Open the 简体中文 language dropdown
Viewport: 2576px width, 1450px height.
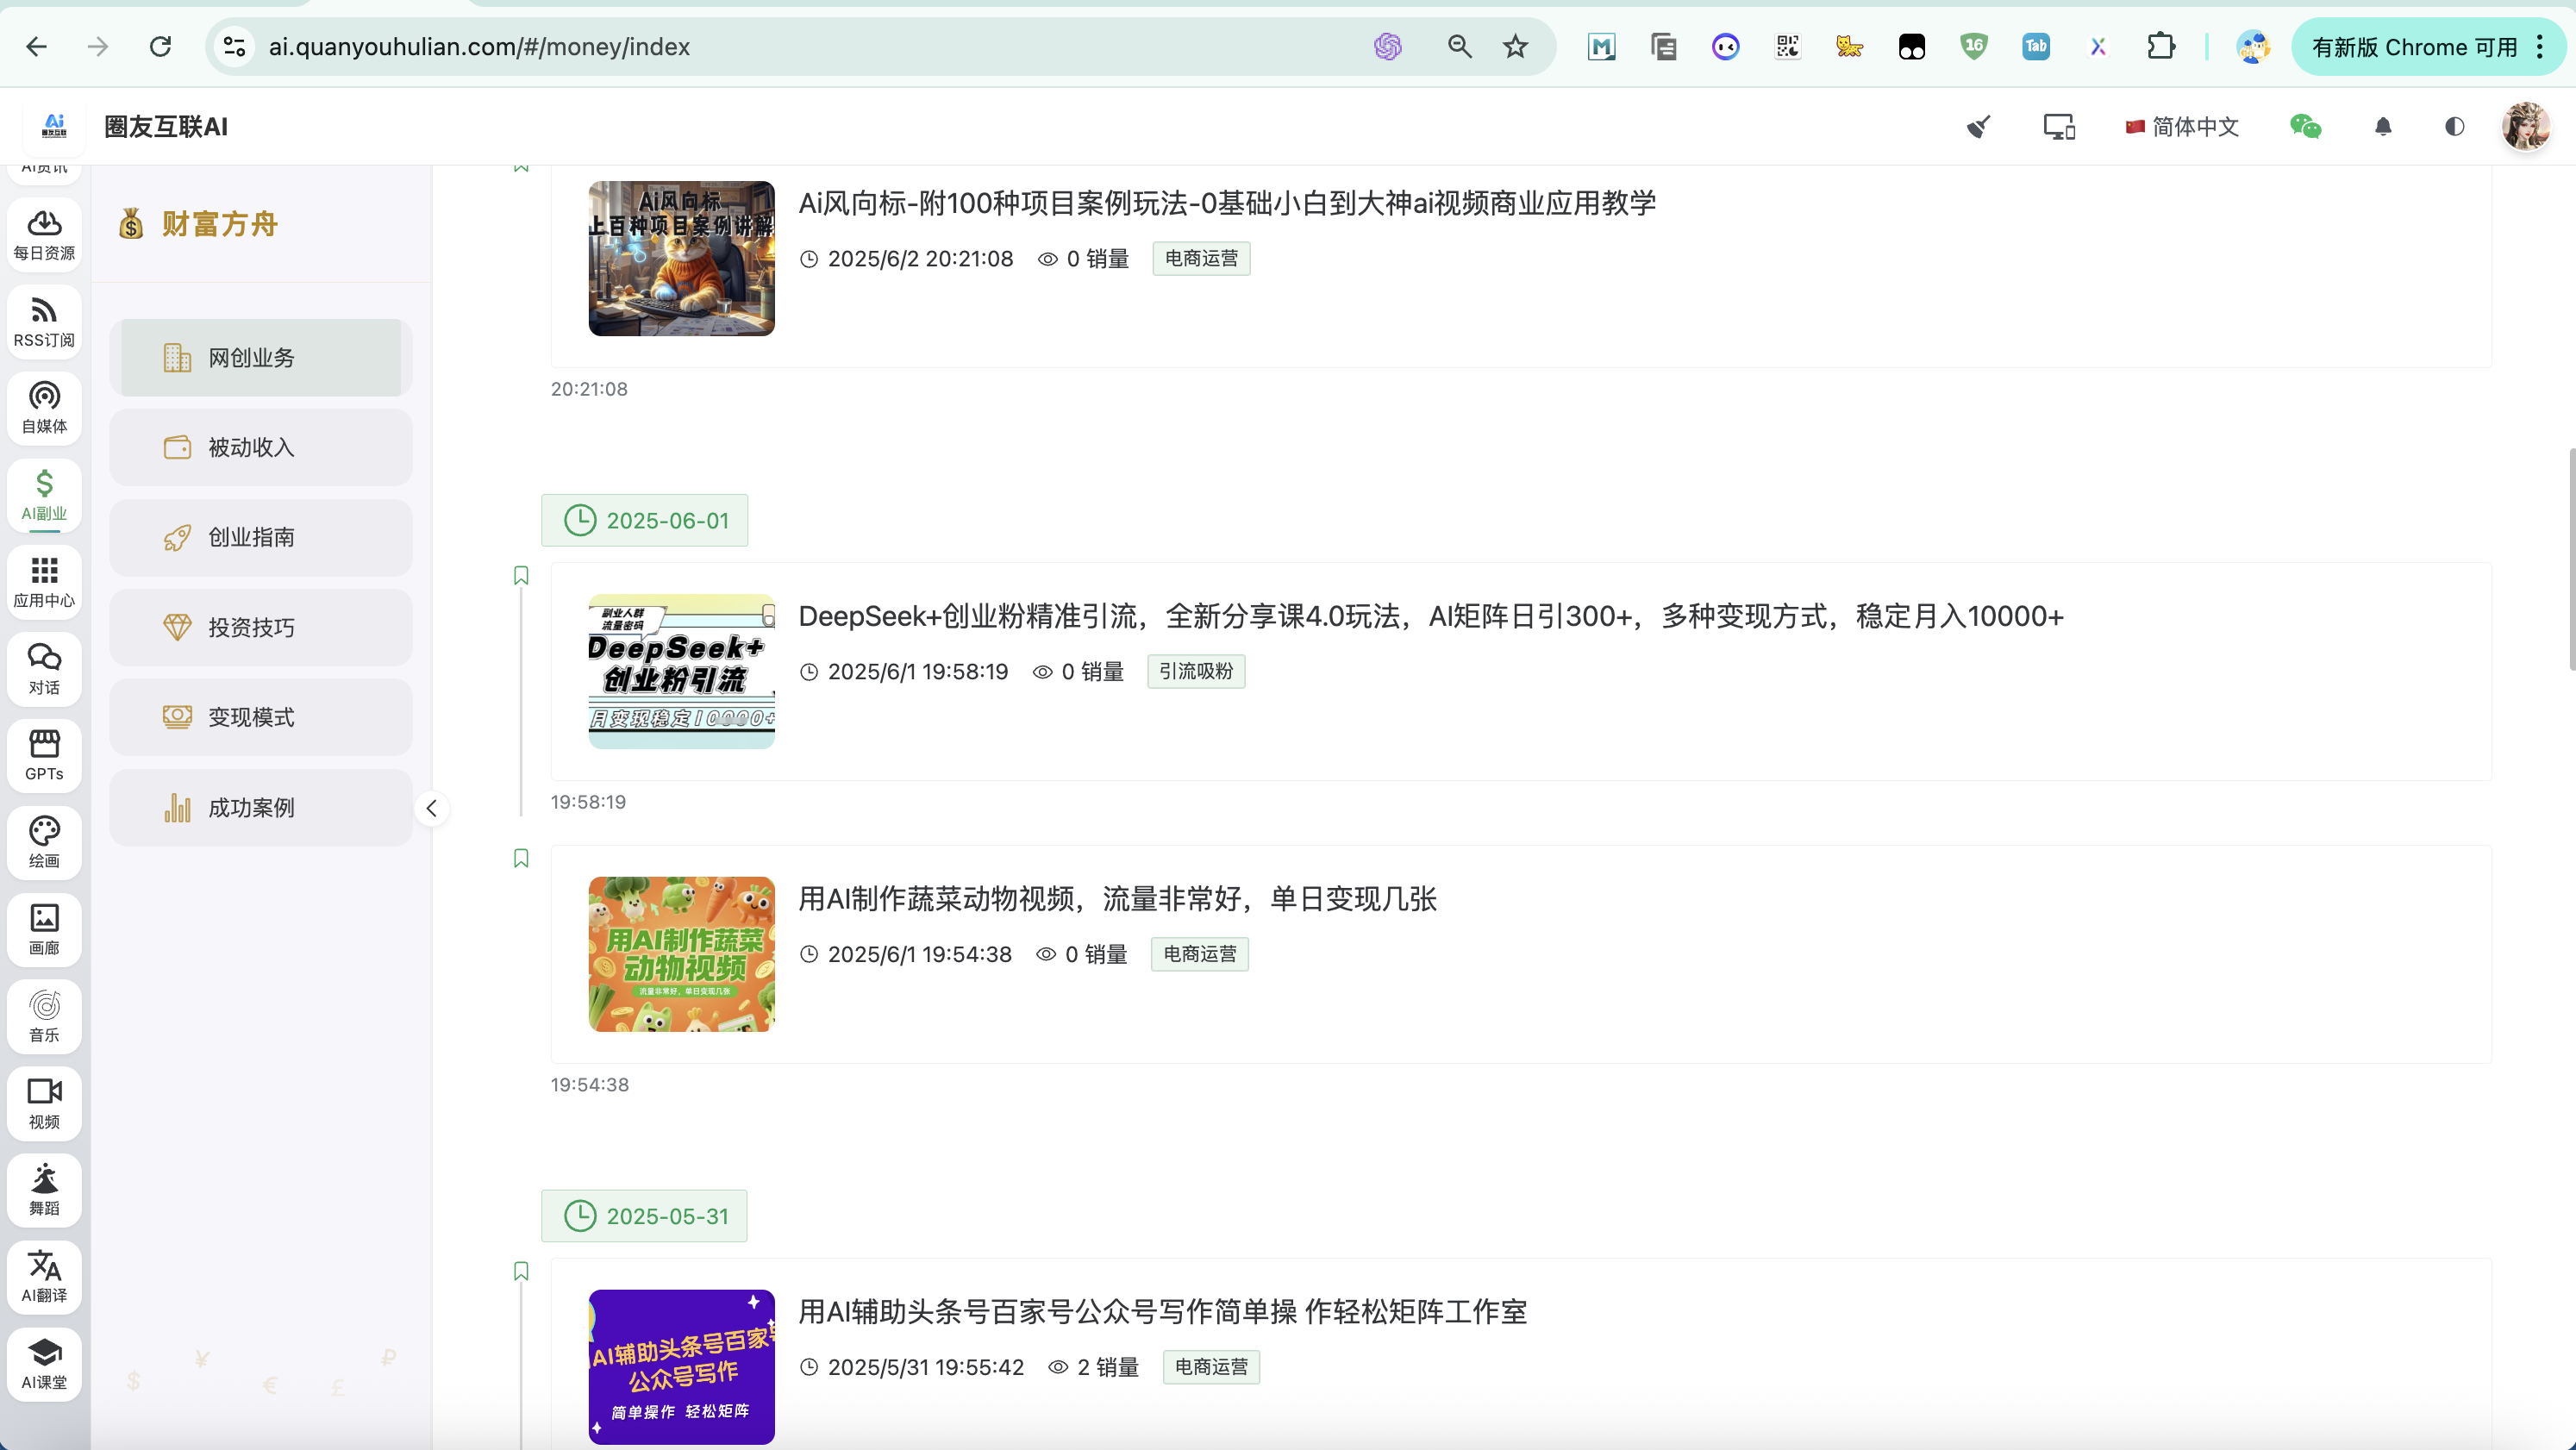[x=2182, y=127]
